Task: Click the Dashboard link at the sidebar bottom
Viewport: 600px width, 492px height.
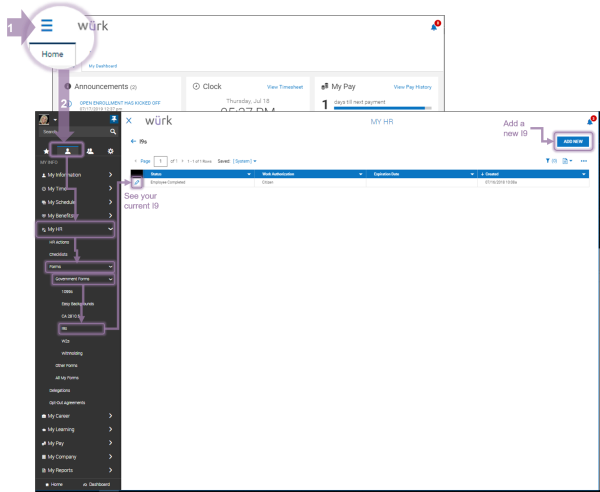Action: 96,484
